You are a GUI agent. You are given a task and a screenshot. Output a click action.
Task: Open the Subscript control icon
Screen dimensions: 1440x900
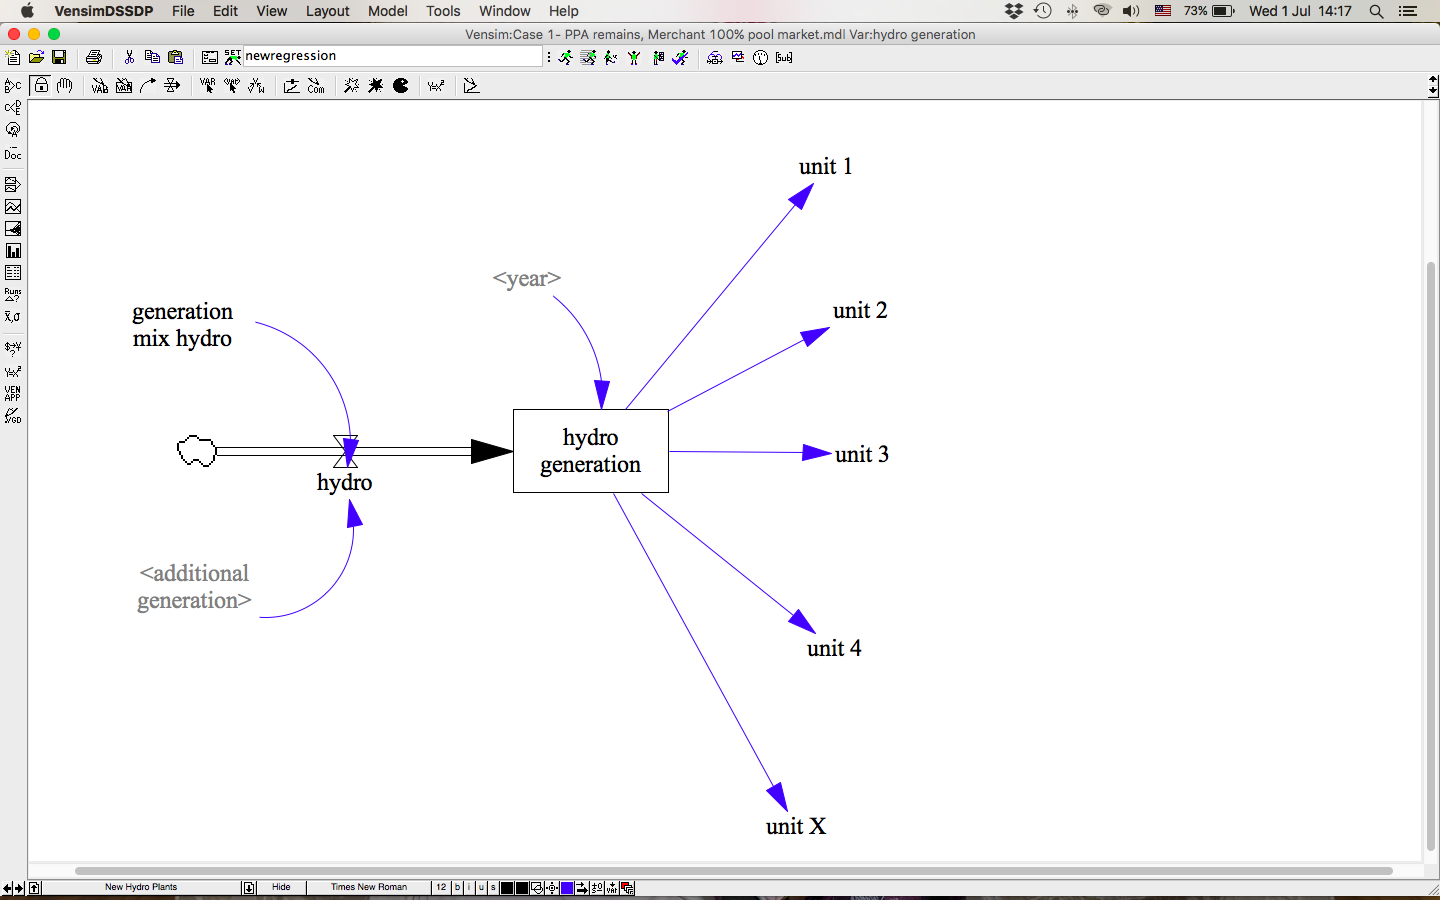[784, 57]
